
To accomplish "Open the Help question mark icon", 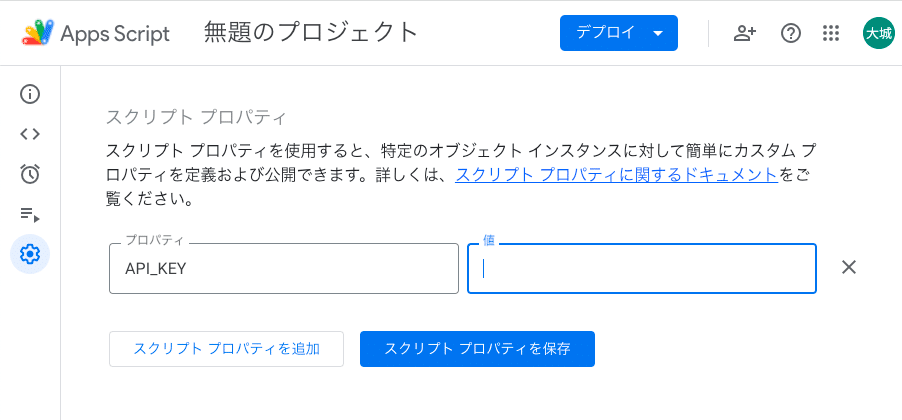I will 791,33.
